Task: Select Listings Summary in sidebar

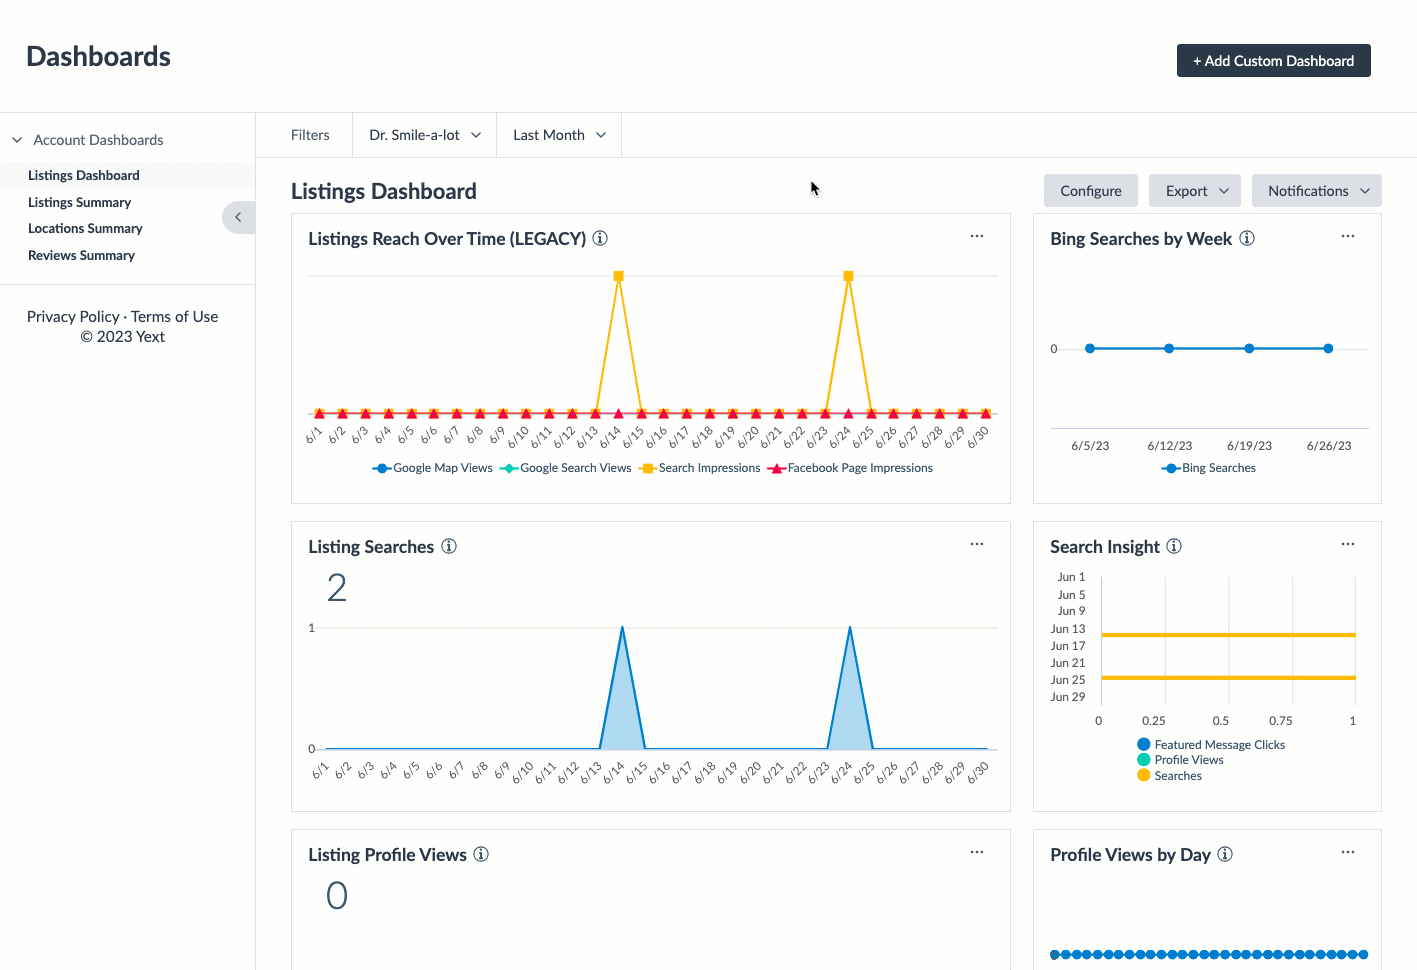Action: [79, 202]
